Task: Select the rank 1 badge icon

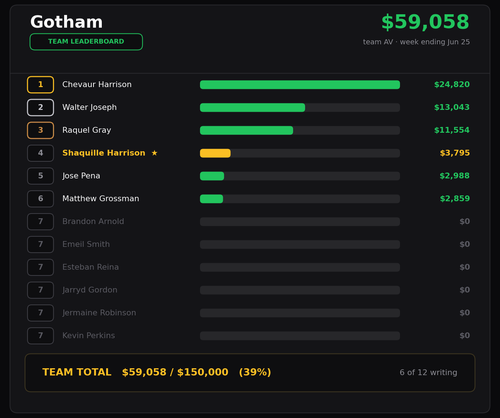Action: coord(40,85)
